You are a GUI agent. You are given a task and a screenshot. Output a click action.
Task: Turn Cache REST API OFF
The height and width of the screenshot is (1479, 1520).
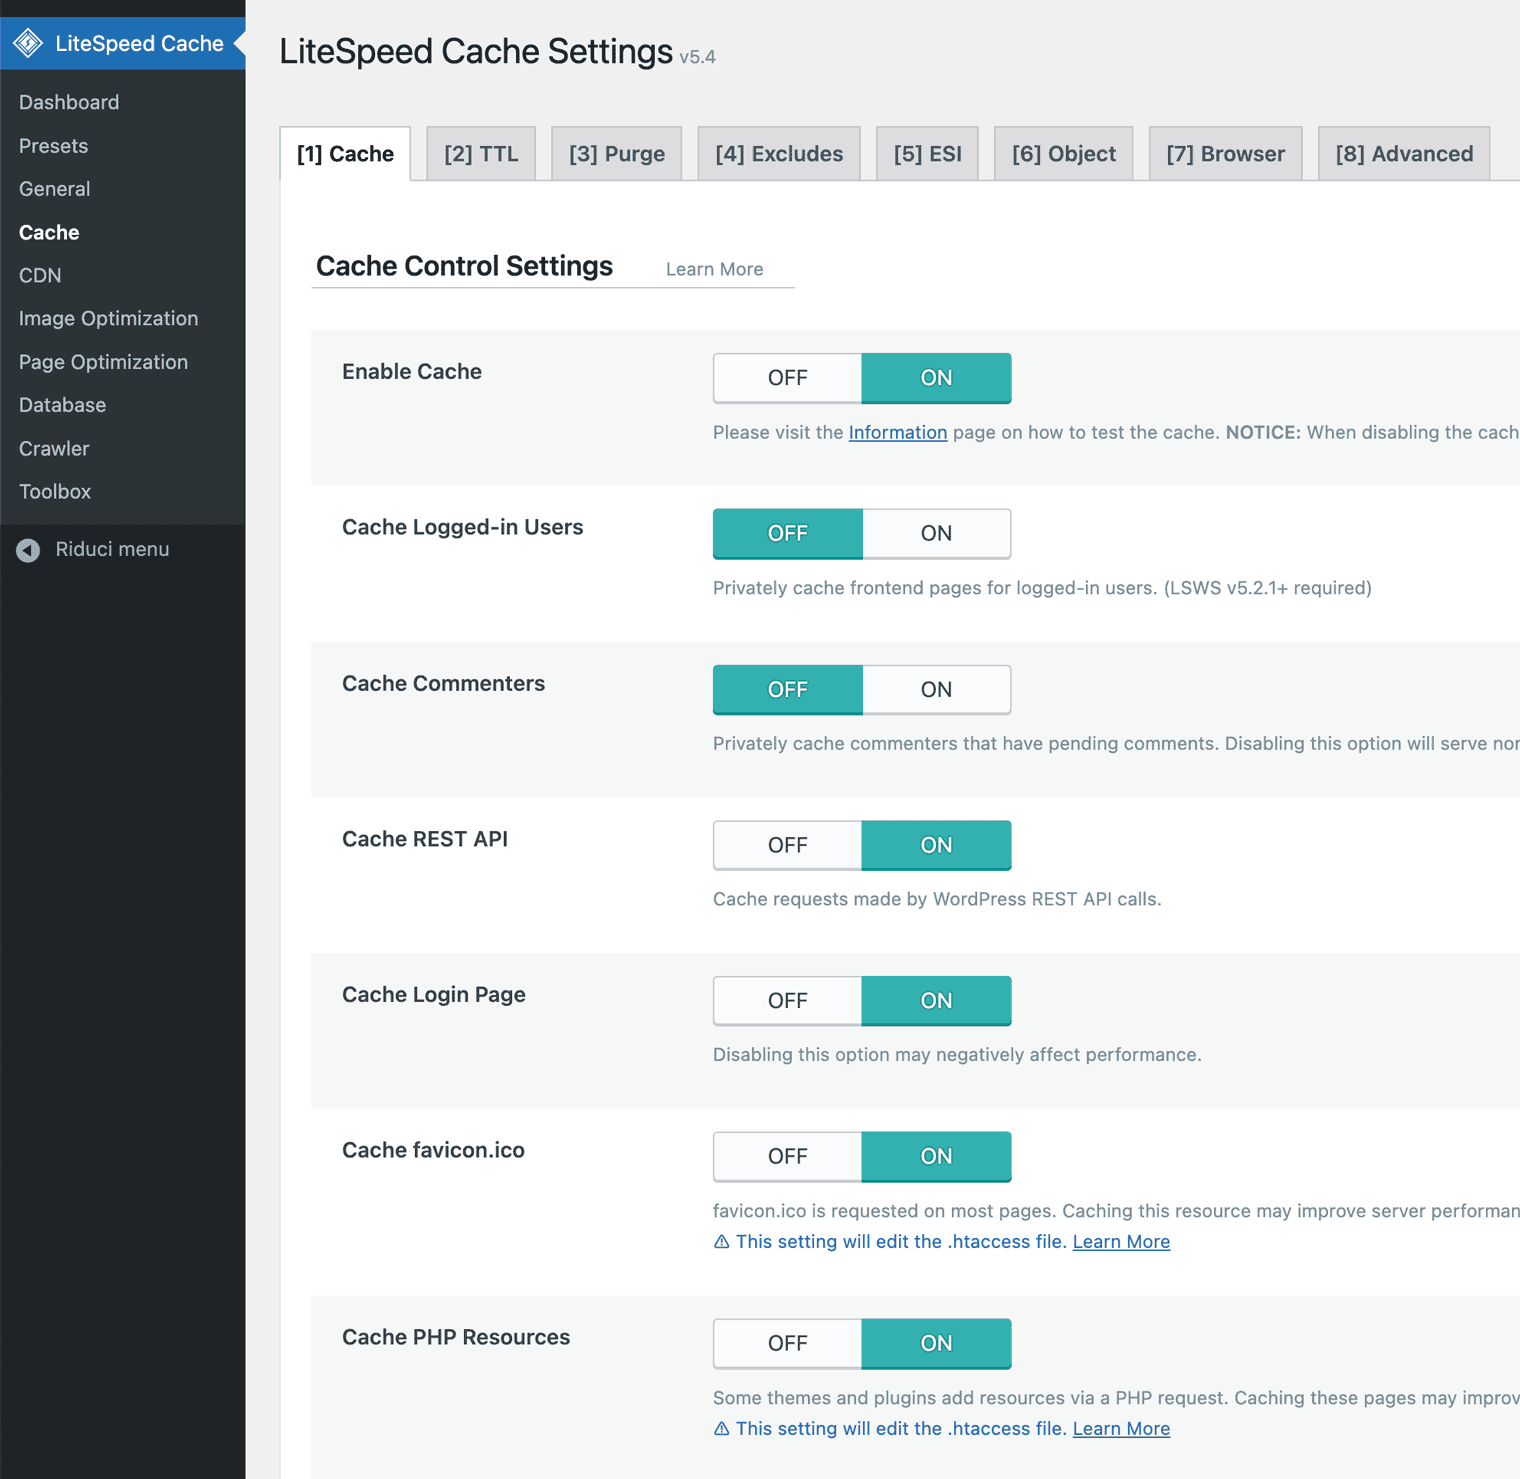click(787, 846)
